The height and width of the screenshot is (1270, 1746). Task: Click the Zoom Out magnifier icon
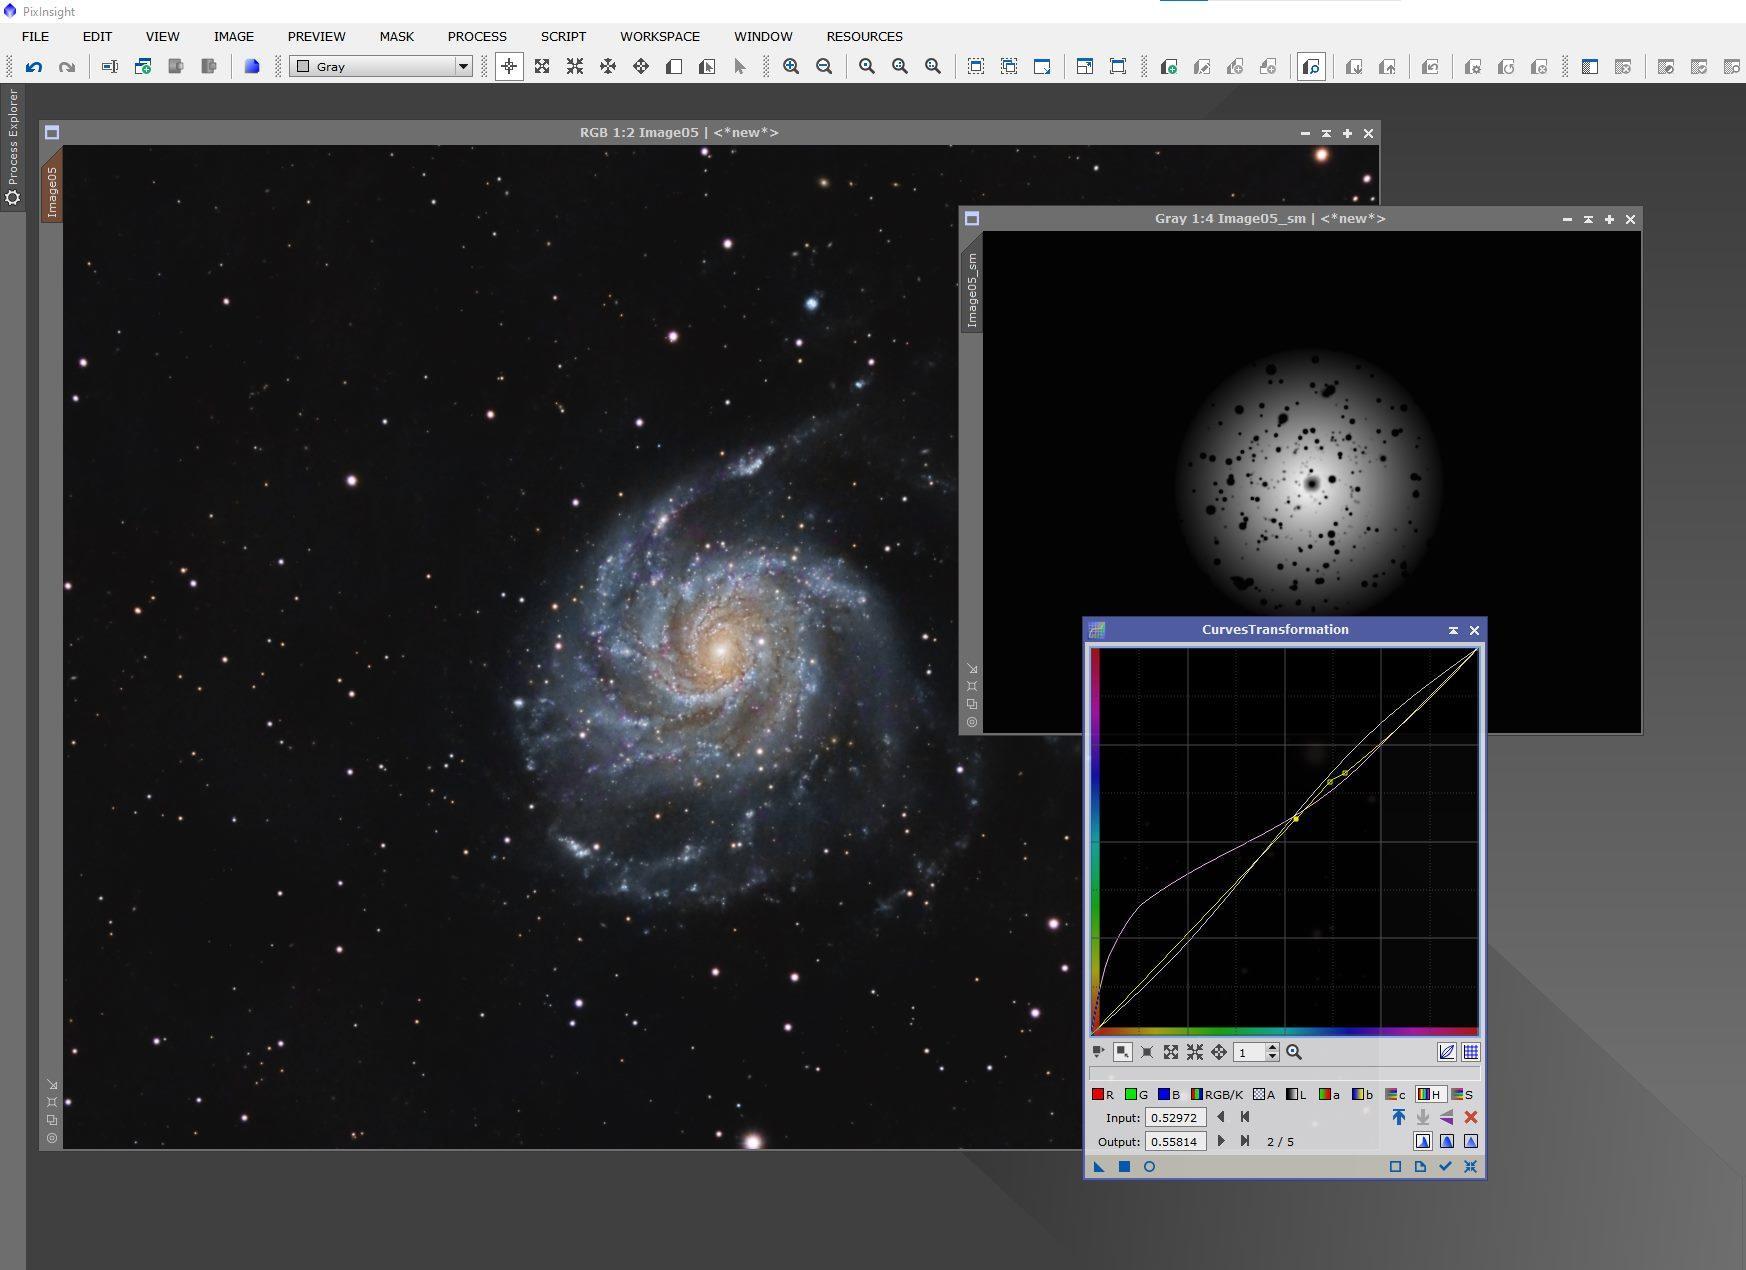coord(824,66)
